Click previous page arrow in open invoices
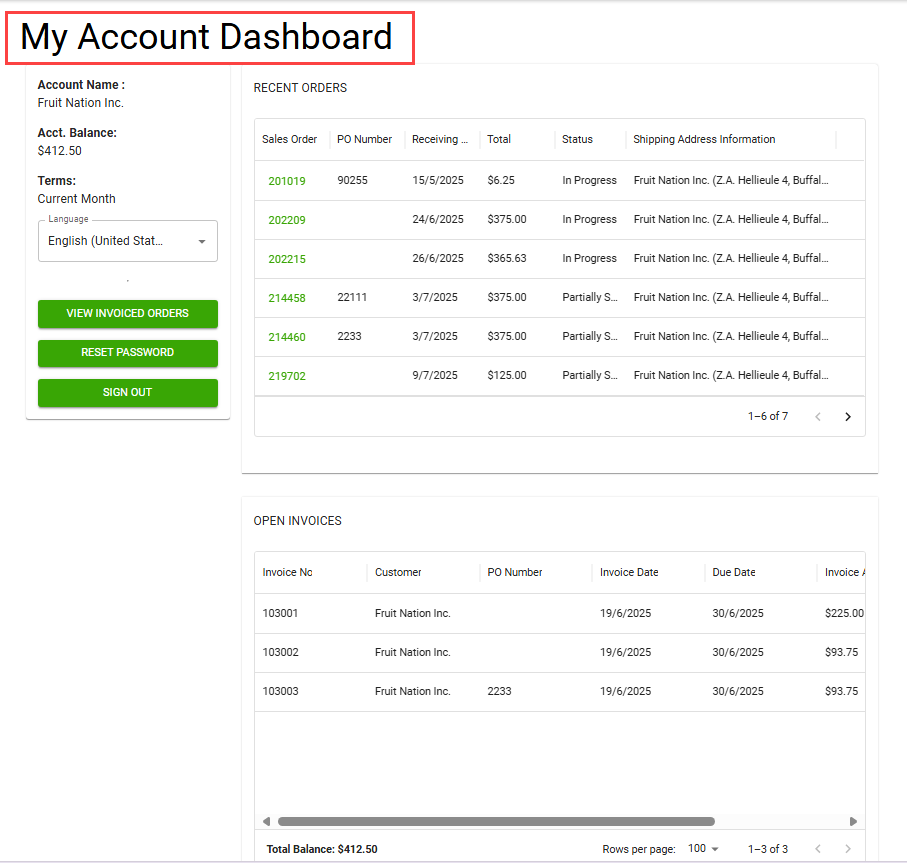907x863 pixels. point(817,849)
